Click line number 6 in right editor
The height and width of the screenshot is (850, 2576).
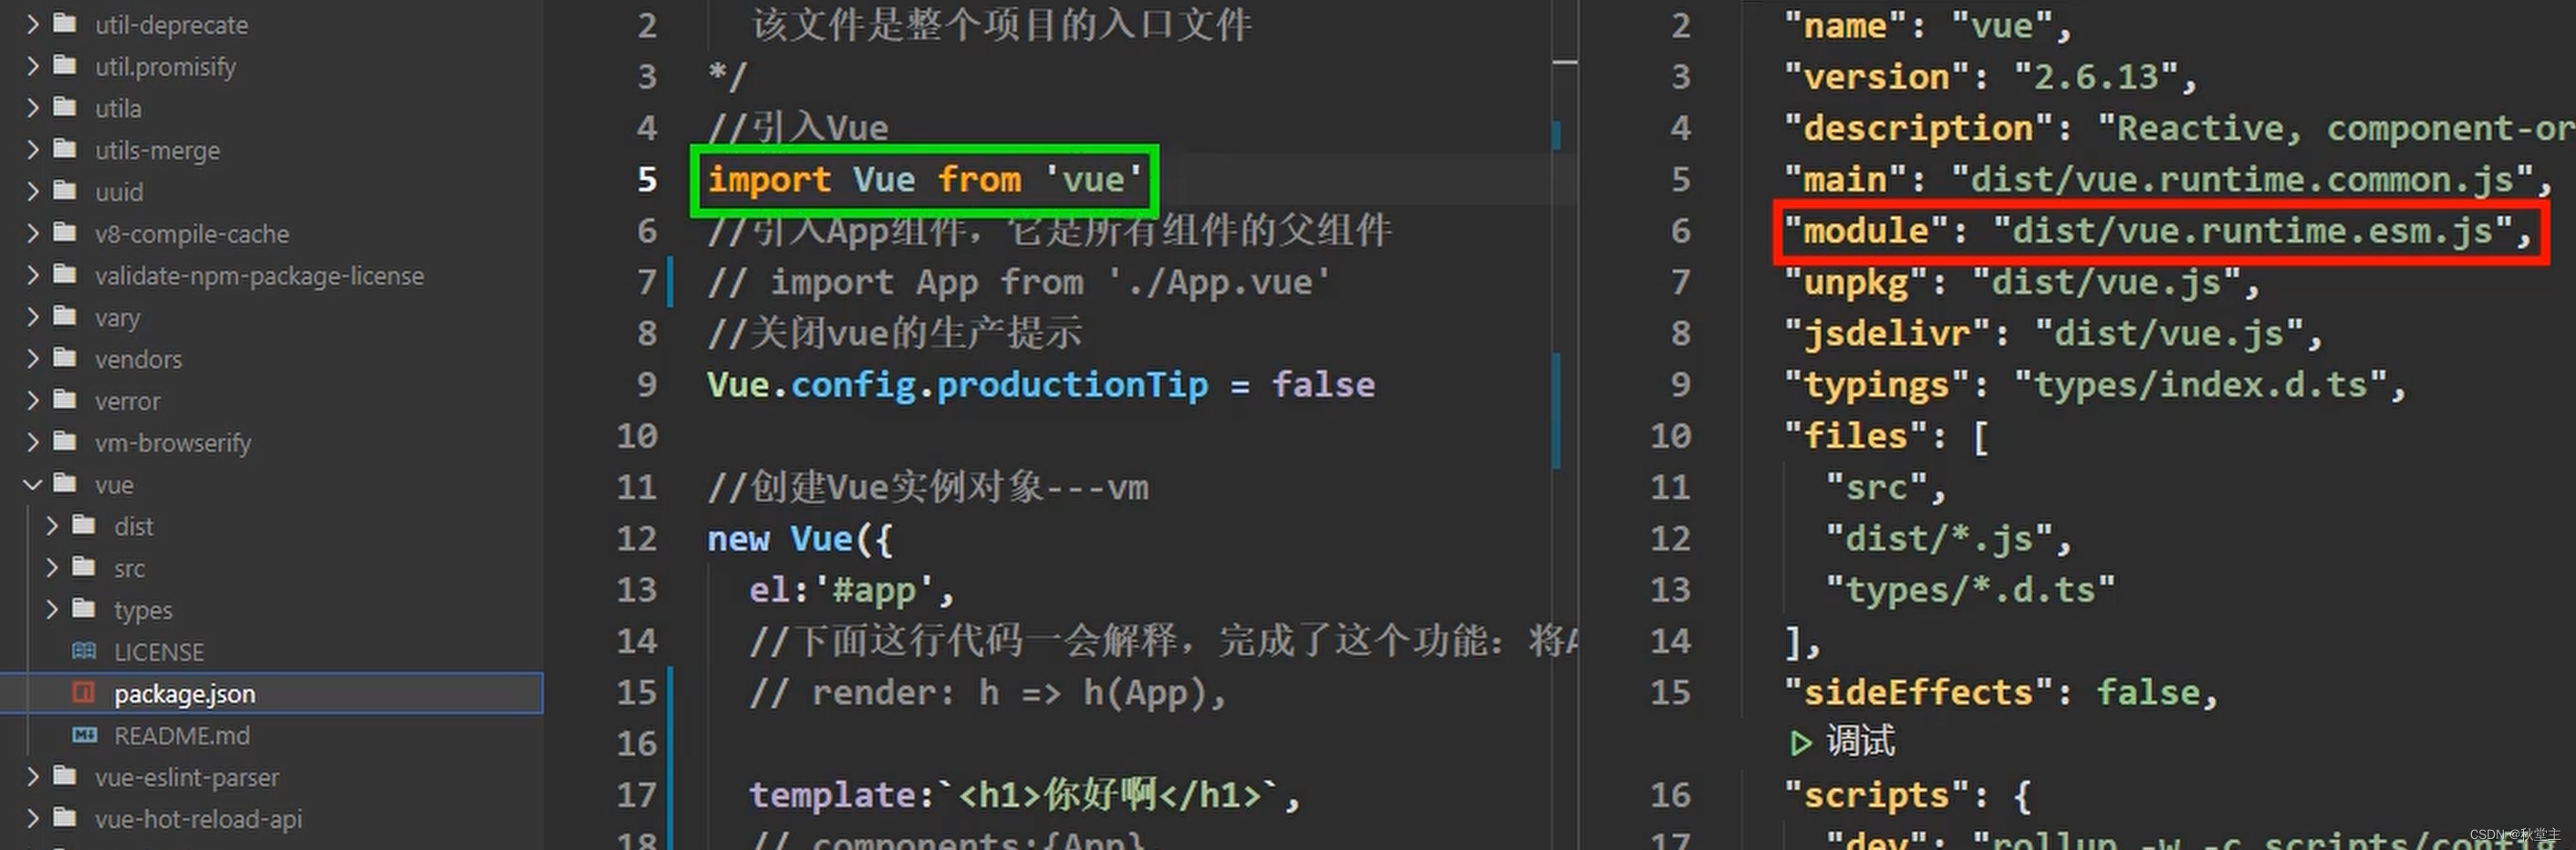pos(1681,232)
